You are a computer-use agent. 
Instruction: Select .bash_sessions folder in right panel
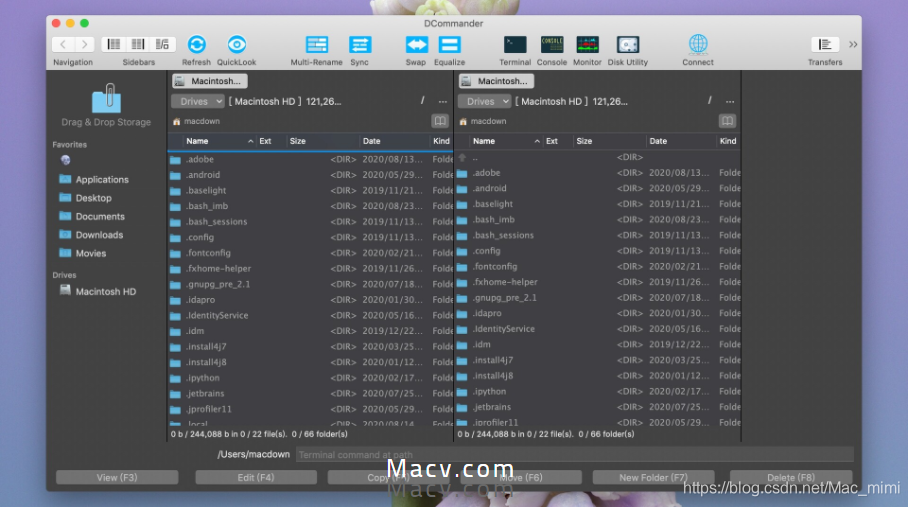(597, 235)
